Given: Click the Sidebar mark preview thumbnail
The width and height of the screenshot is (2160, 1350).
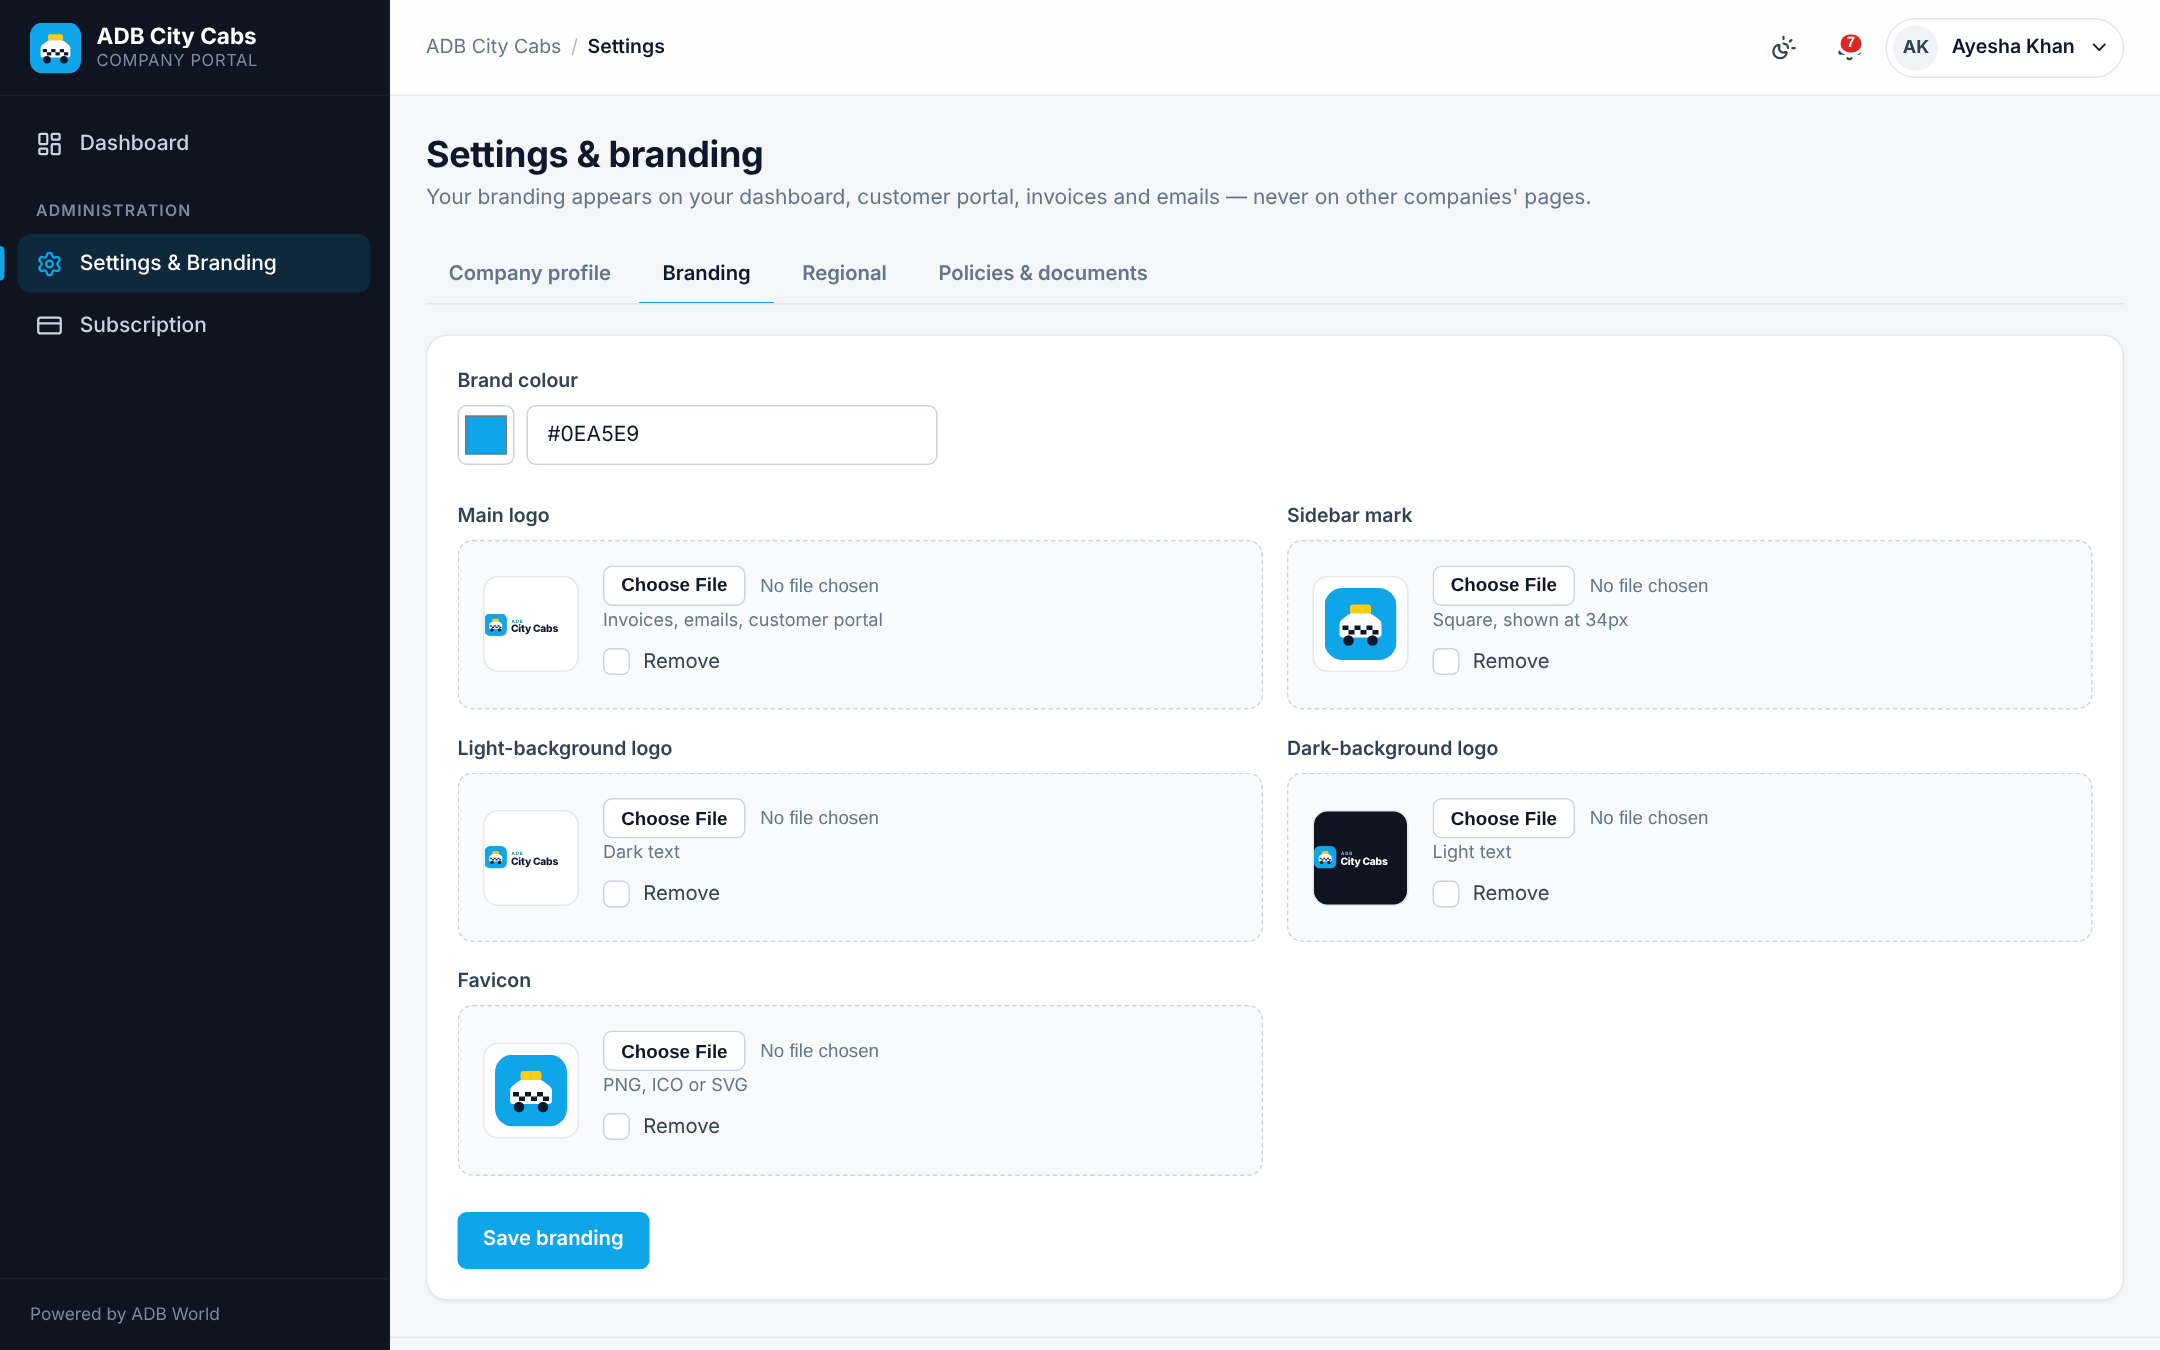Looking at the screenshot, I should coord(1360,624).
